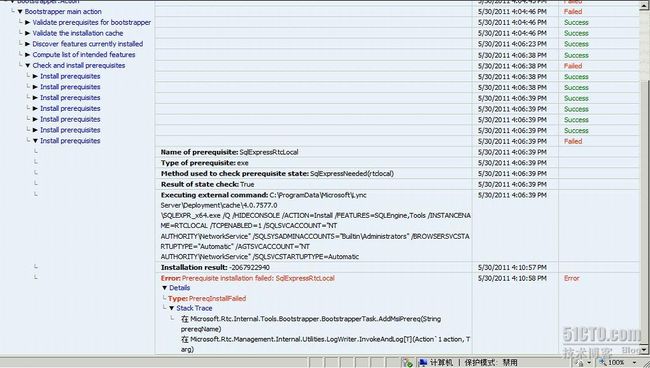
Task: Expand Discover features currently installed arrow
Action: [x=27, y=44]
